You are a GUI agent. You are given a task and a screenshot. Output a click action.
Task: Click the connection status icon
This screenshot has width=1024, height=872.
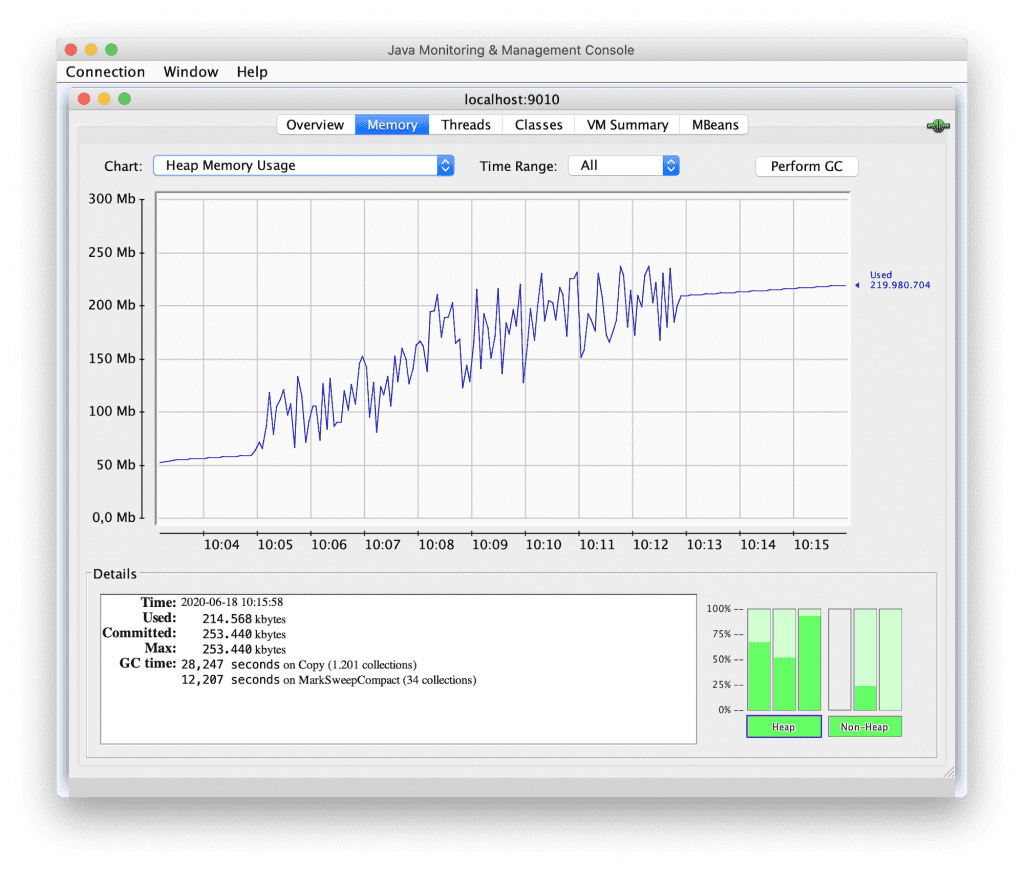[938, 126]
